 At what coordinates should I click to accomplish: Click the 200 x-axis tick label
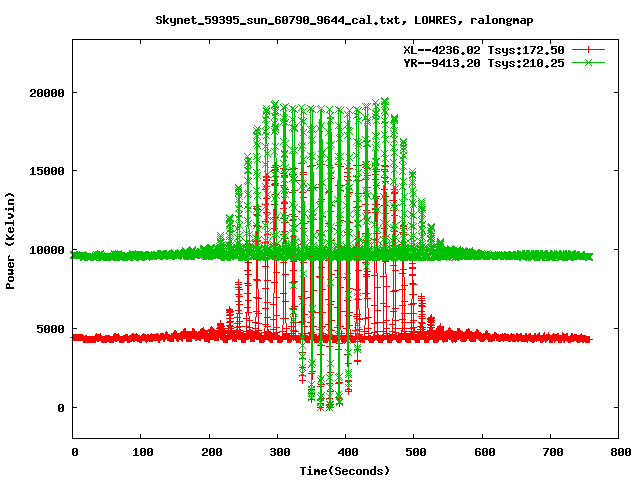tap(211, 452)
